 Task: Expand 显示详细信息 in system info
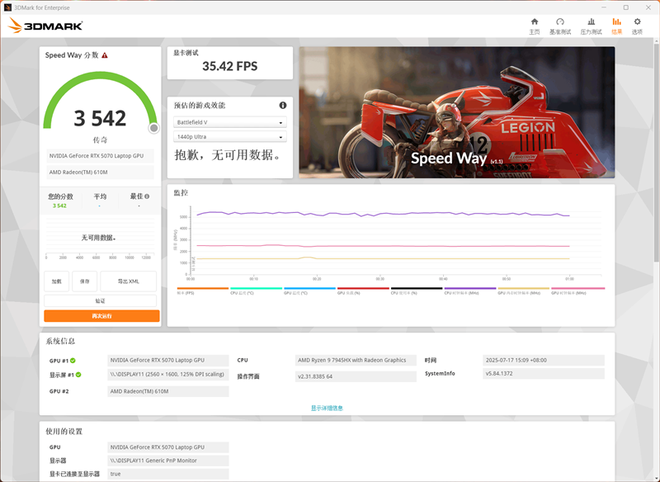327,408
